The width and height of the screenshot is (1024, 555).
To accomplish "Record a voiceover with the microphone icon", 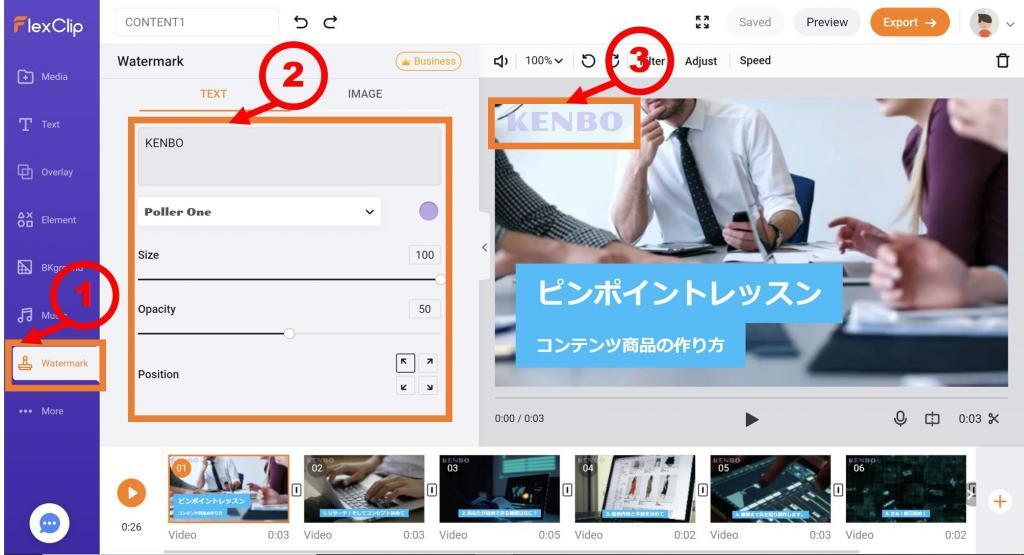I will (x=900, y=419).
